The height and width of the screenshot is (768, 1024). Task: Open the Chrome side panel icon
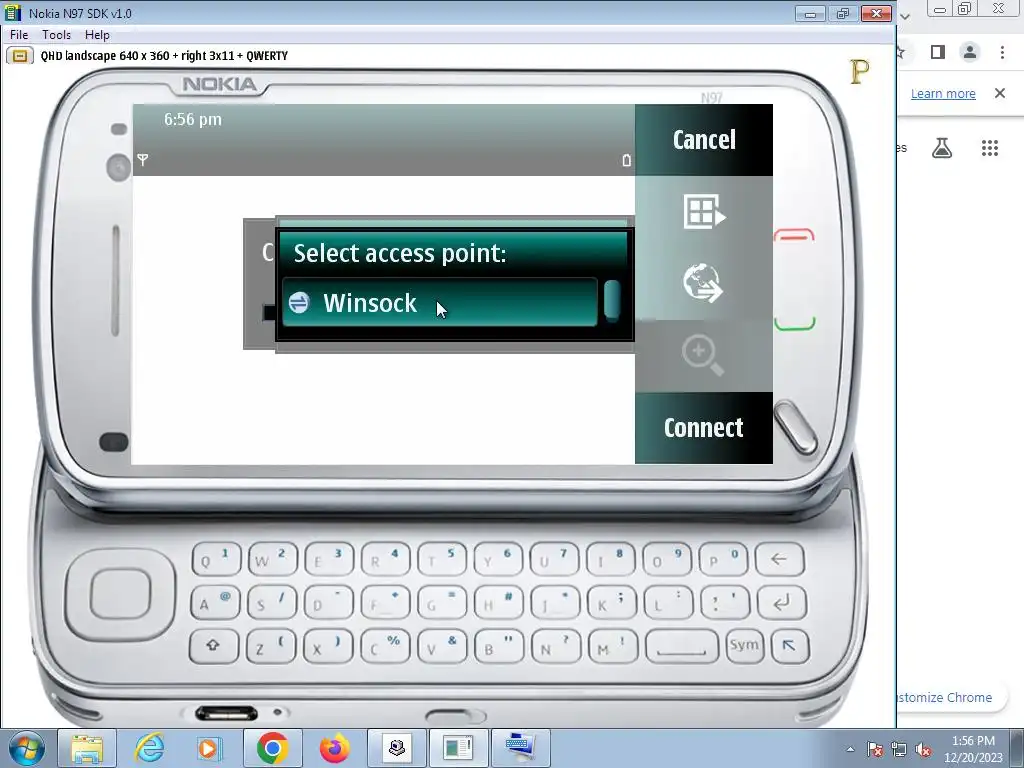point(938,52)
